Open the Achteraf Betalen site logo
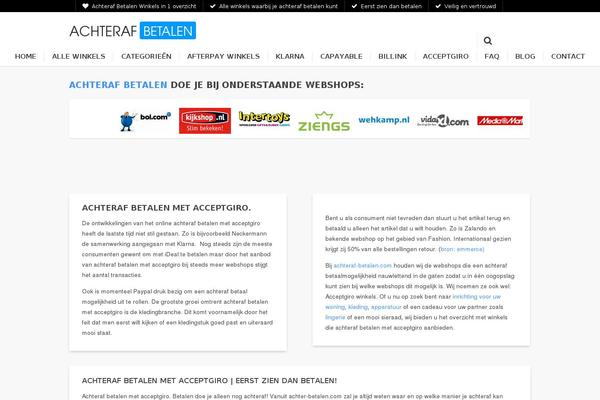600x400 pixels. (x=133, y=31)
